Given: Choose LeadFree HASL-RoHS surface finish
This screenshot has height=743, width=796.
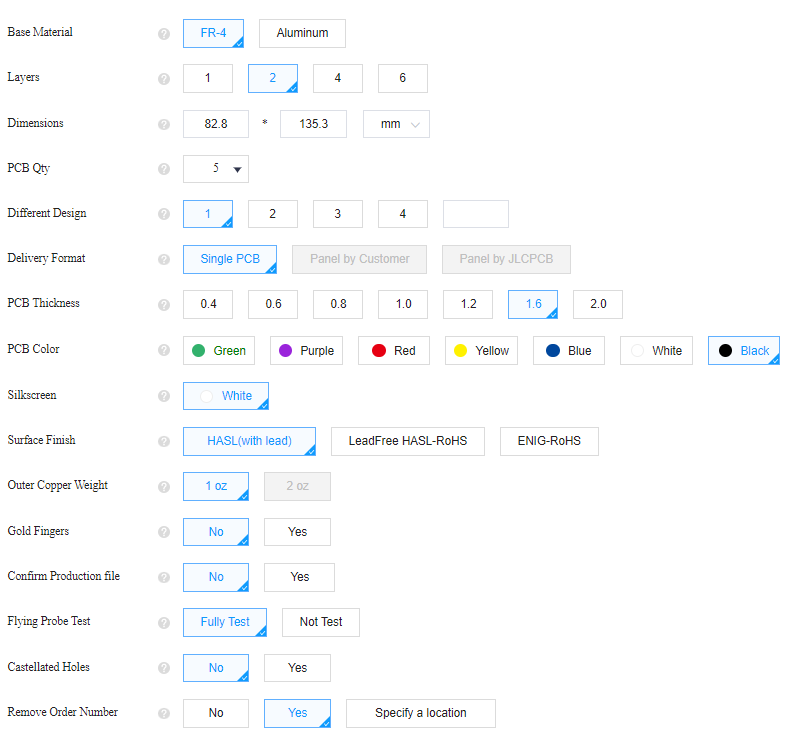Looking at the screenshot, I should click(408, 441).
